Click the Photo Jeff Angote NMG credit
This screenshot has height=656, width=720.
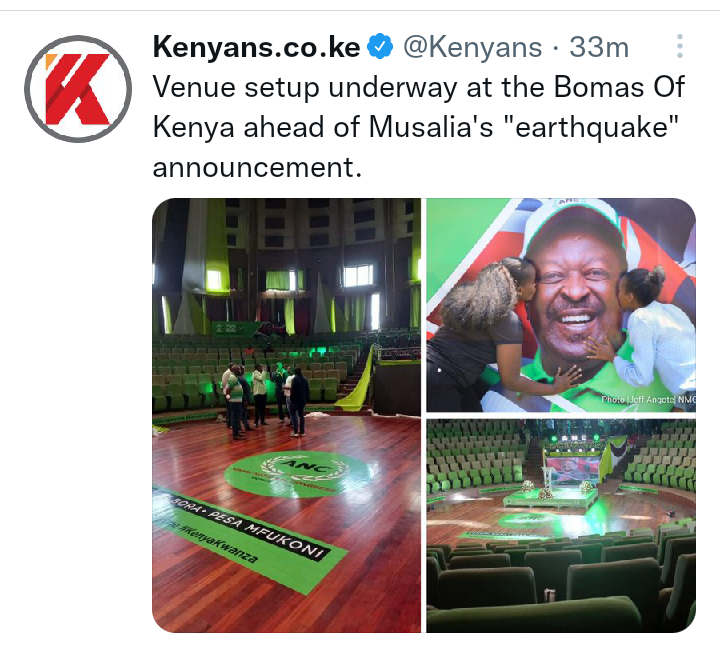[x=648, y=399]
